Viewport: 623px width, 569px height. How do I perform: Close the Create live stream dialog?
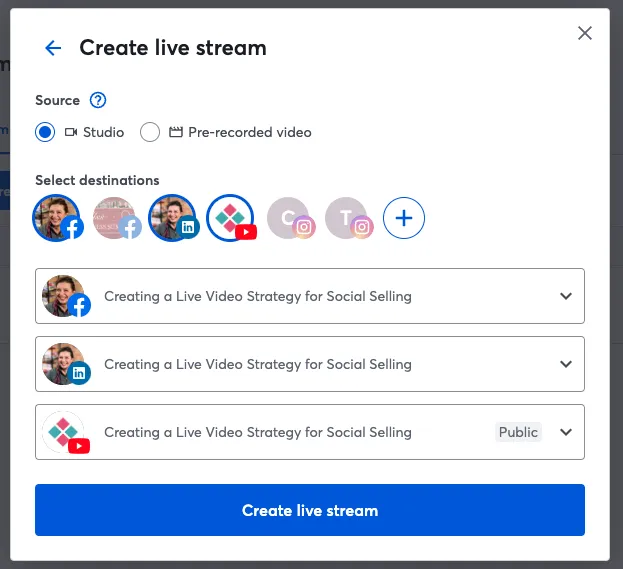[x=585, y=33]
